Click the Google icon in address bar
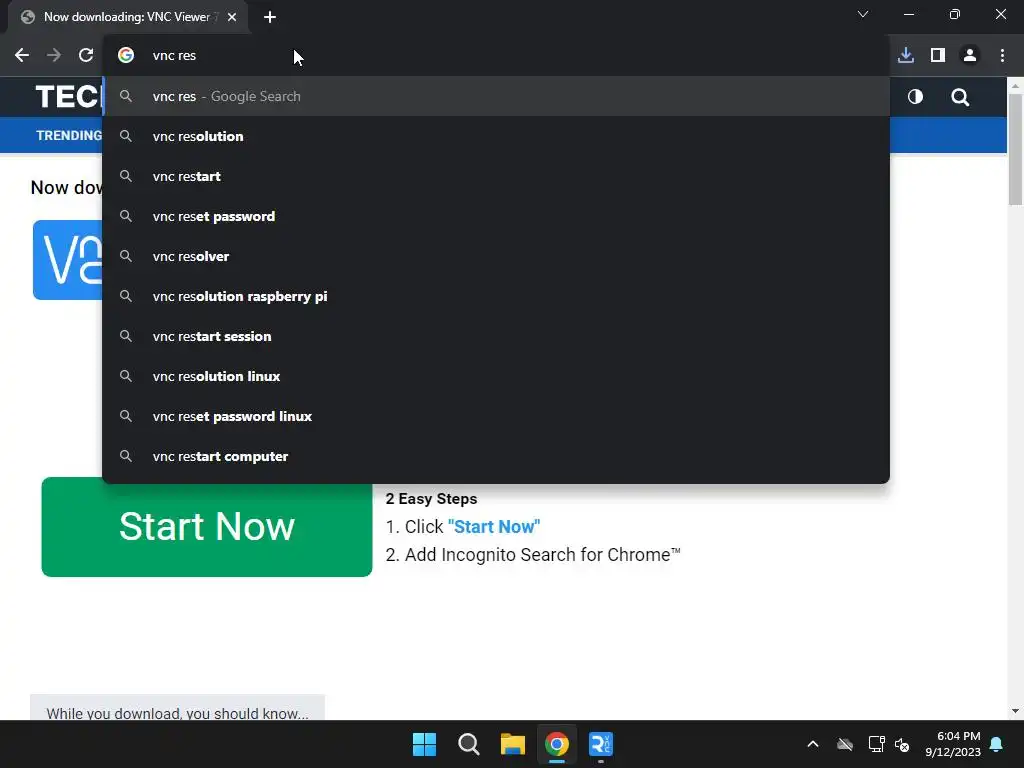 point(126,56)
